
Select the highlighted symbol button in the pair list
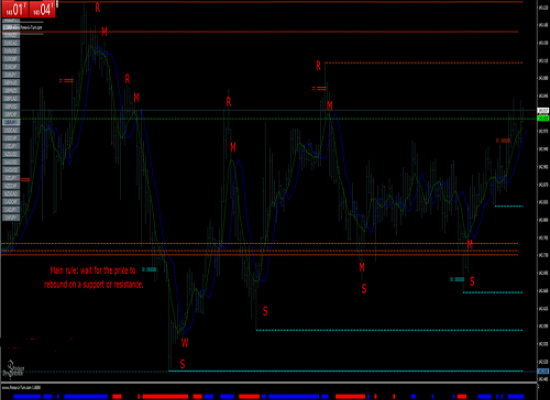[11, 122]
